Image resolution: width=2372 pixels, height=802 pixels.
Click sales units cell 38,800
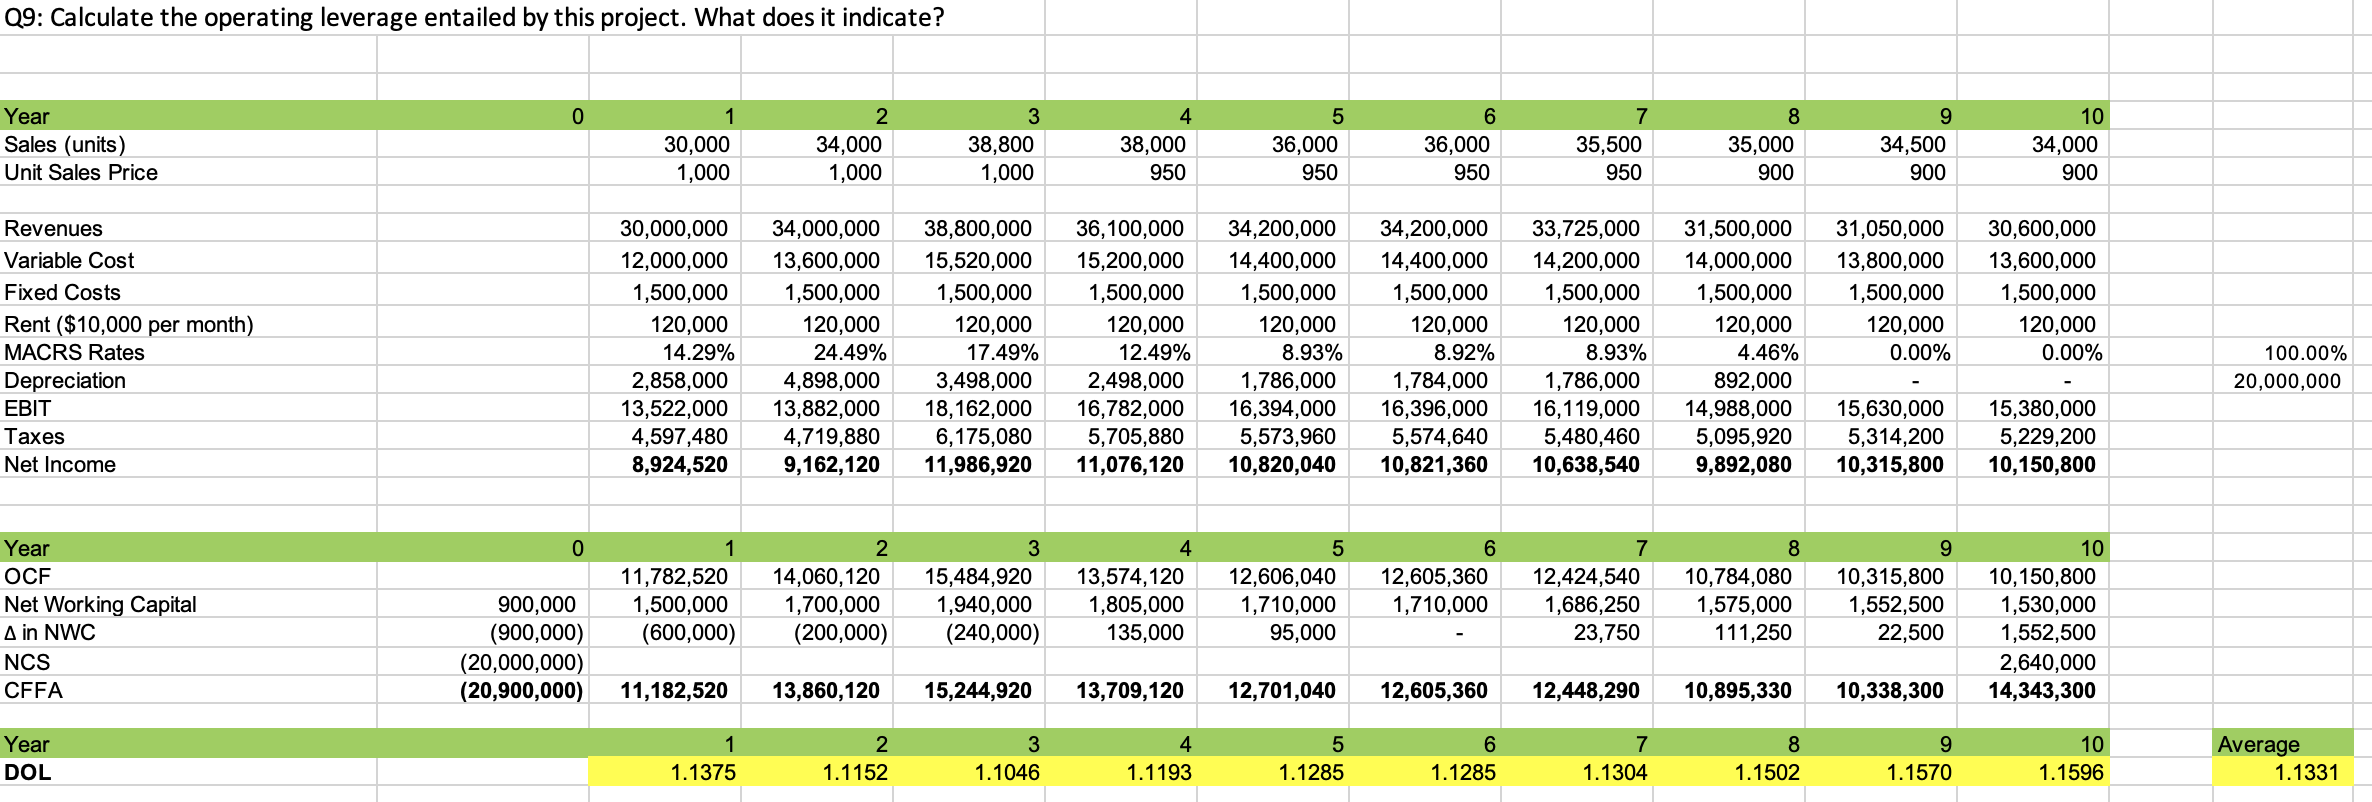pos(1001,144)
